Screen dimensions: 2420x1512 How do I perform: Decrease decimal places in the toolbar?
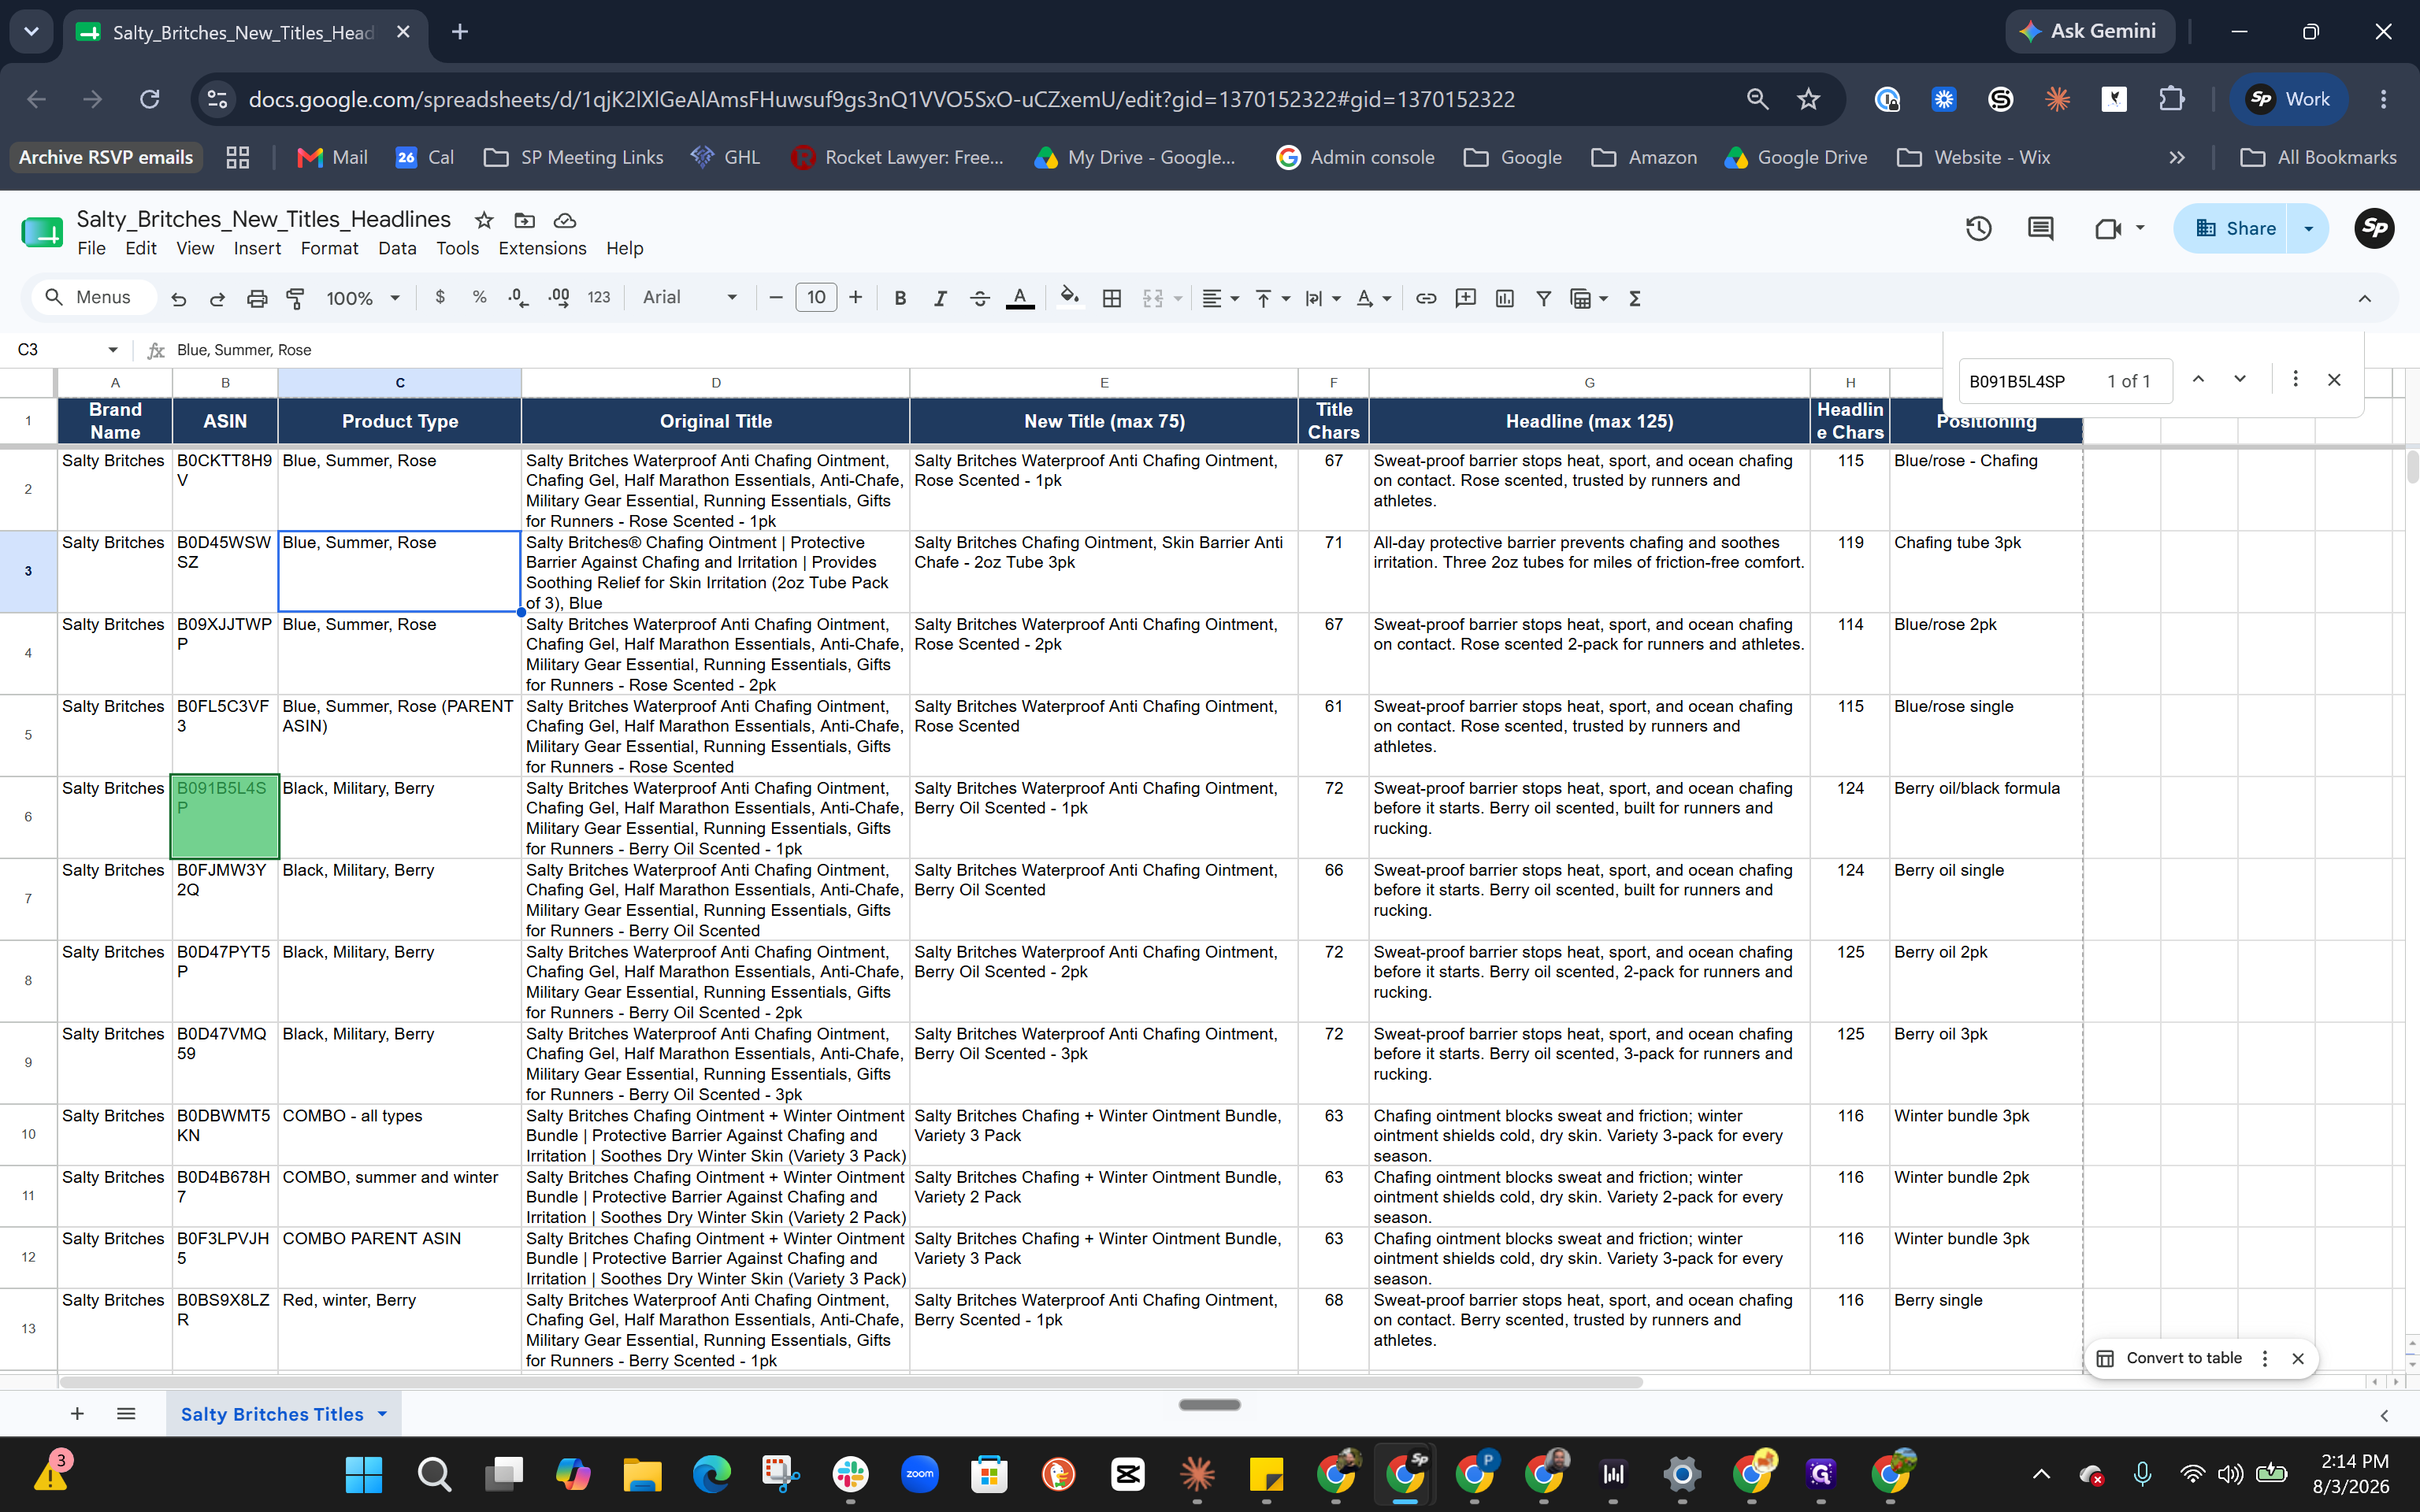[518, 297]
